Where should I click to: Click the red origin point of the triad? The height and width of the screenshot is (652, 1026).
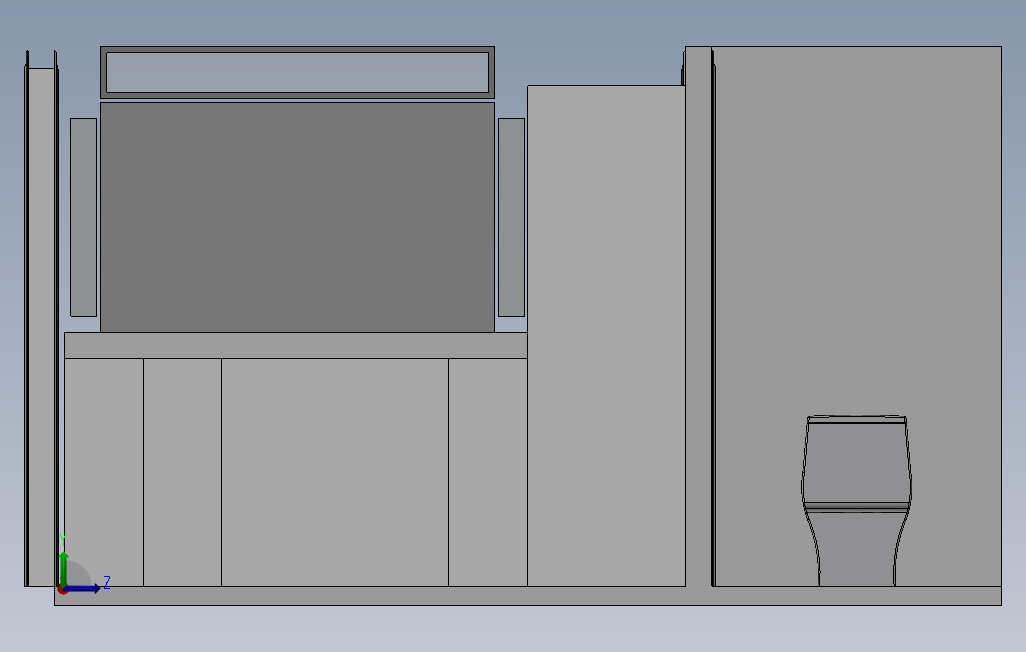tap(62, 590)
